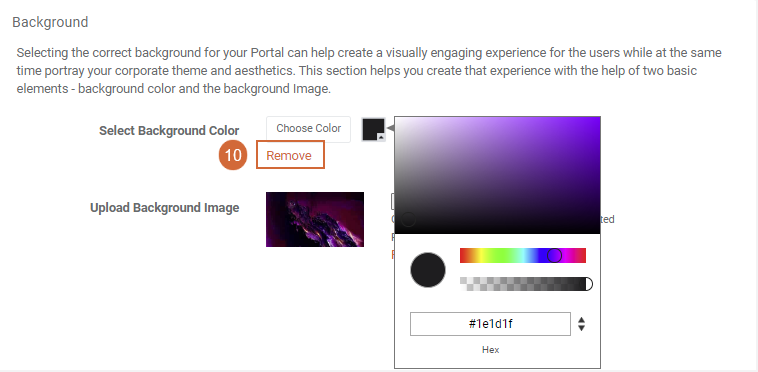Click the opacity slider's handle at right end

587,284
